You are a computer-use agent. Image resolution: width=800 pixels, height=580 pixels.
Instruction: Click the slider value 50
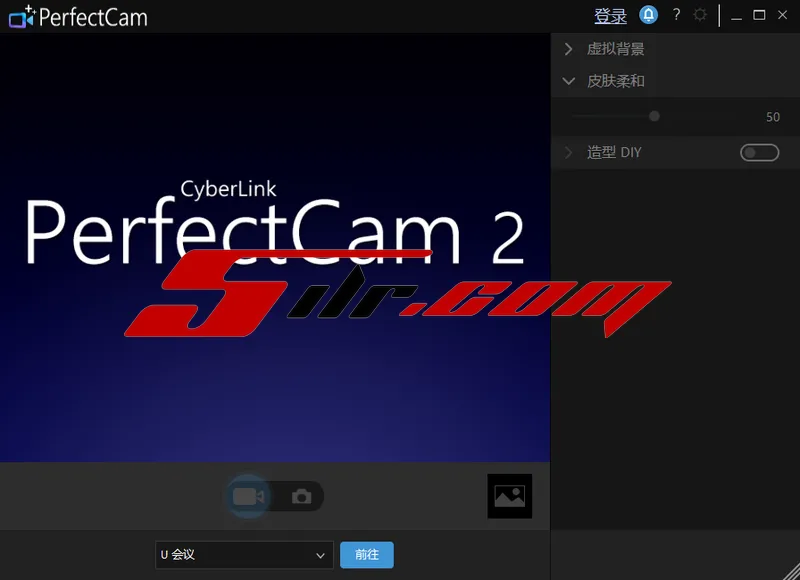coord(772,117)
